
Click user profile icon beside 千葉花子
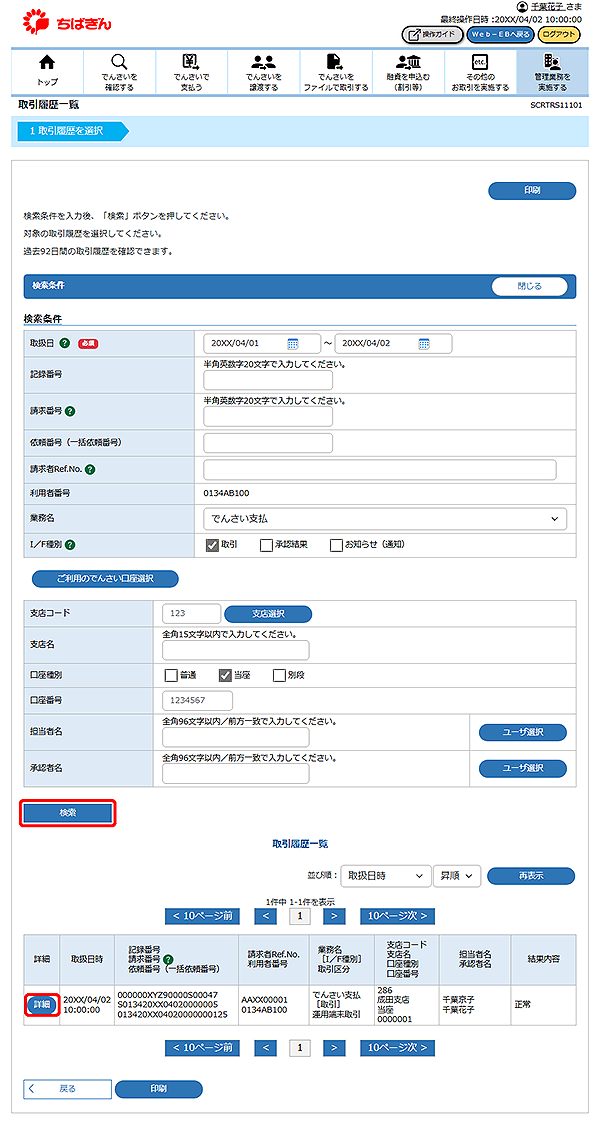[522, 6]
